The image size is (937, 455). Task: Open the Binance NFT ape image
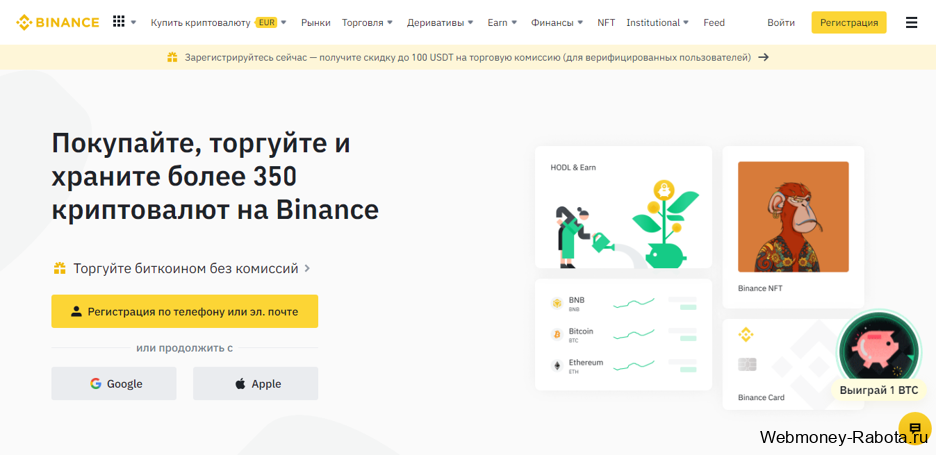coord(793,216)
